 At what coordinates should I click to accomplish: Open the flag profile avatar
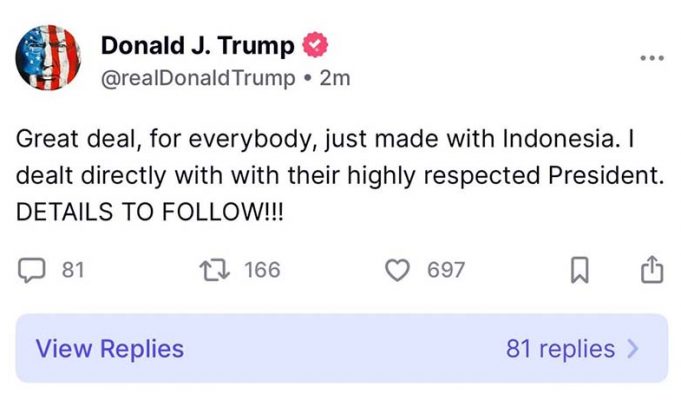pos(47,58)
